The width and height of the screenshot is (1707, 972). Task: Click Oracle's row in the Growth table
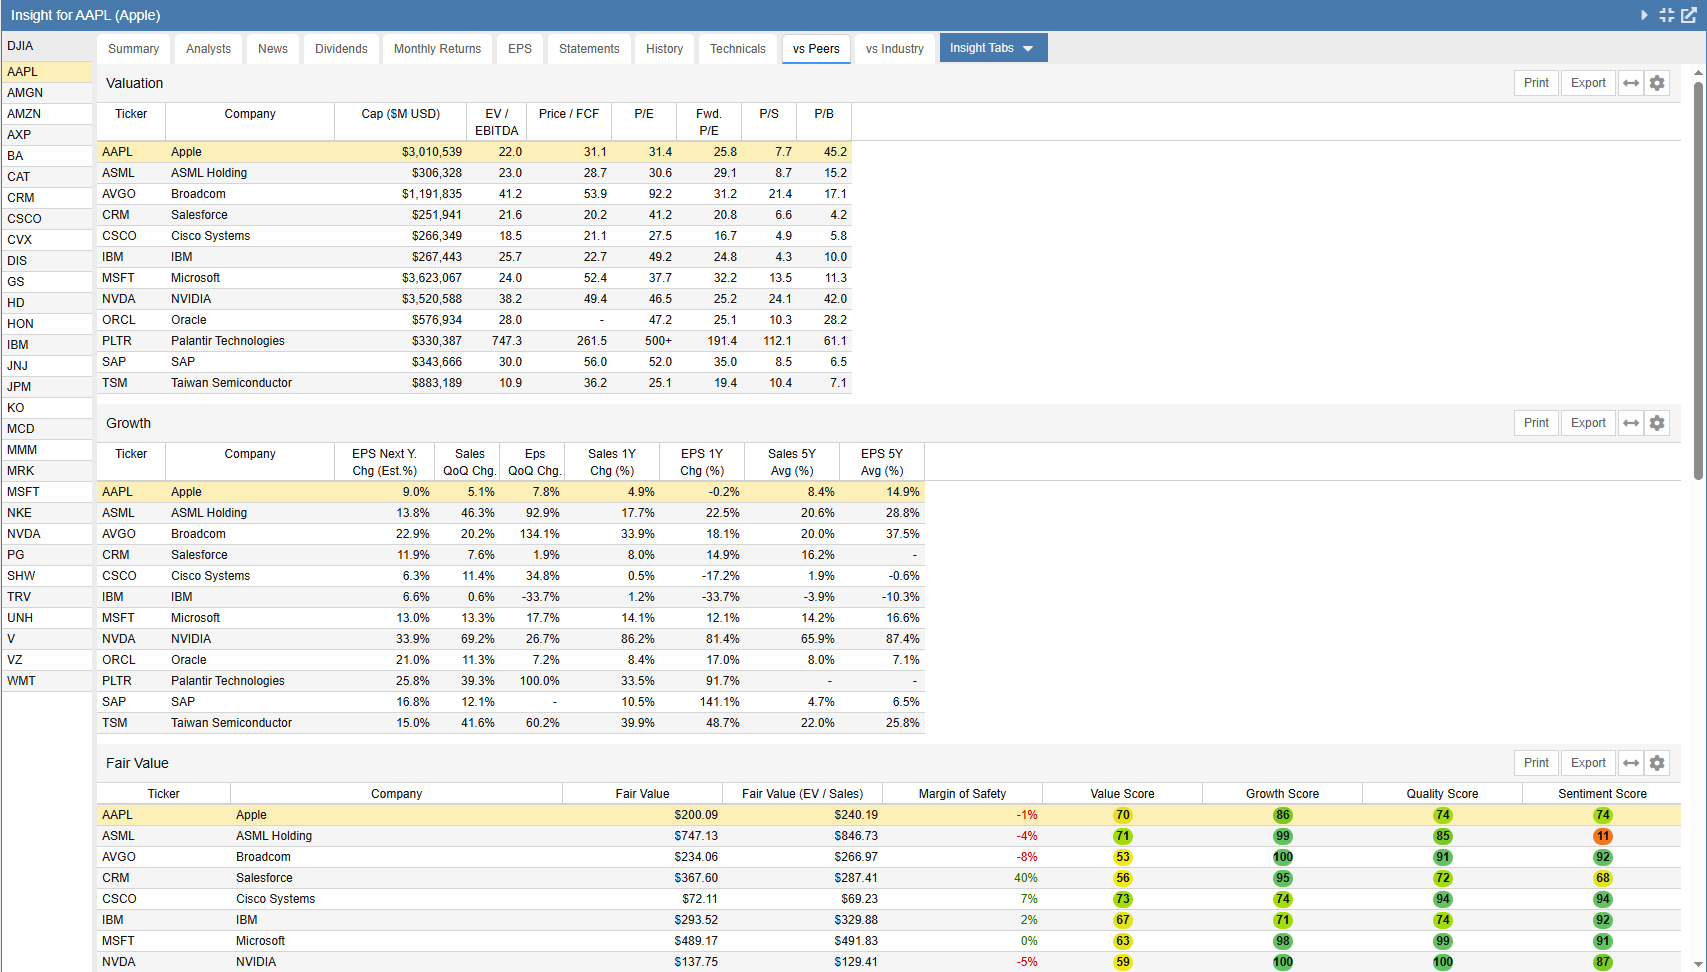[511, 660]
